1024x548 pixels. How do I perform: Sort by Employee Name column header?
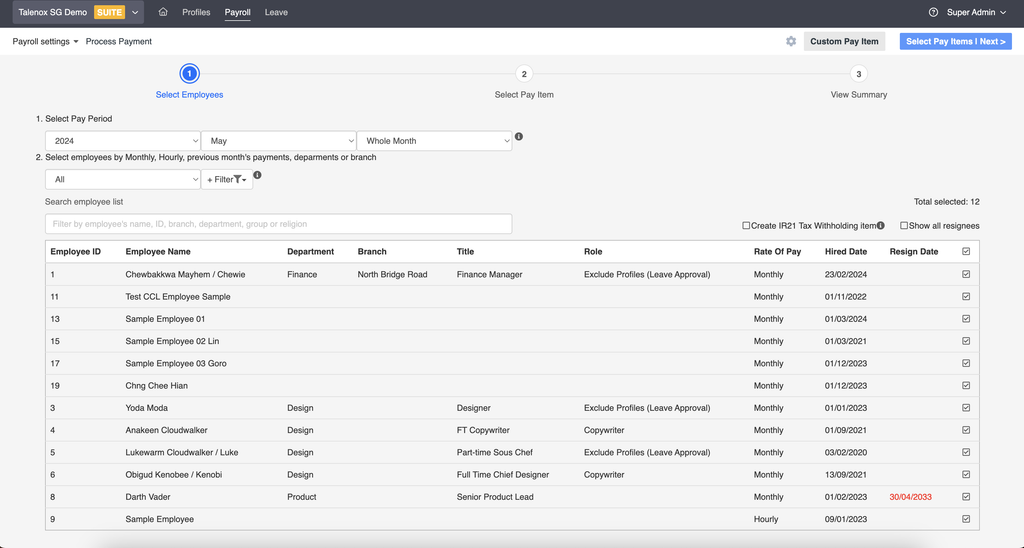tap(158, 251)
